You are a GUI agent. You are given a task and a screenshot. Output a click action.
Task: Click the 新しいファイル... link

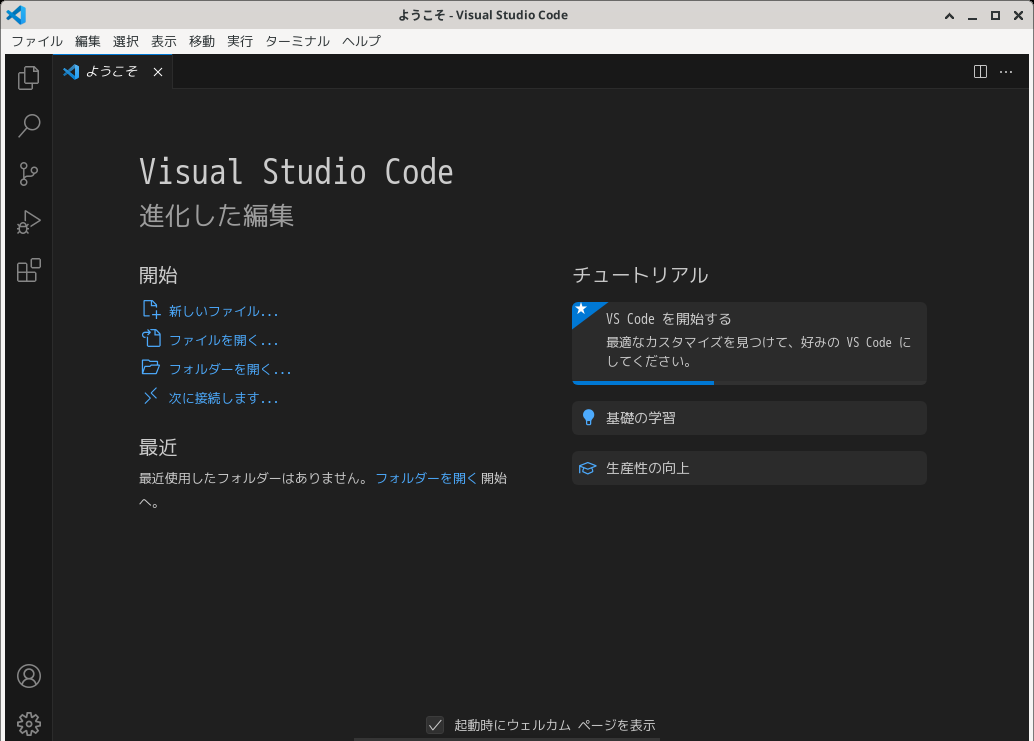224,311
